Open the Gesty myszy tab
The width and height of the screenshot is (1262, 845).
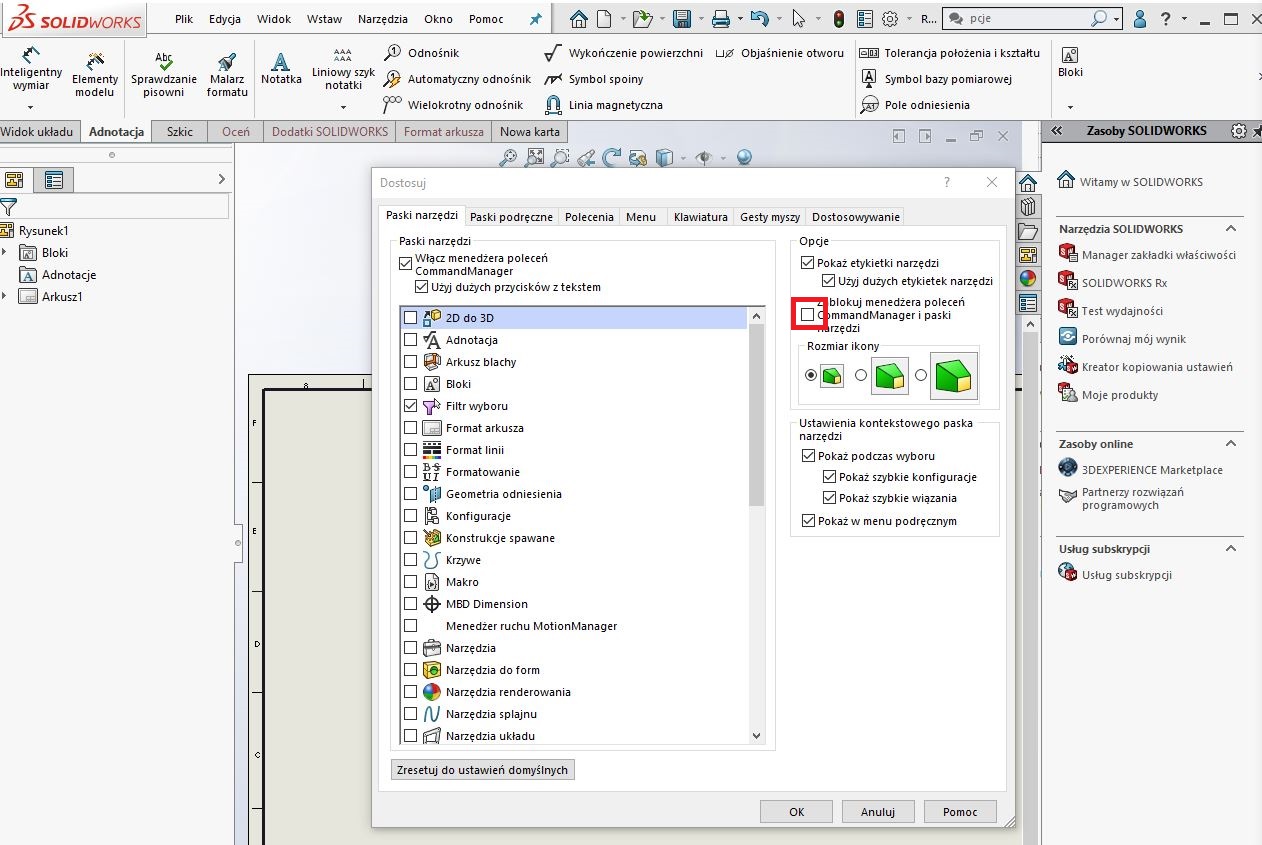pyautogui.click(x=770, y=217)
